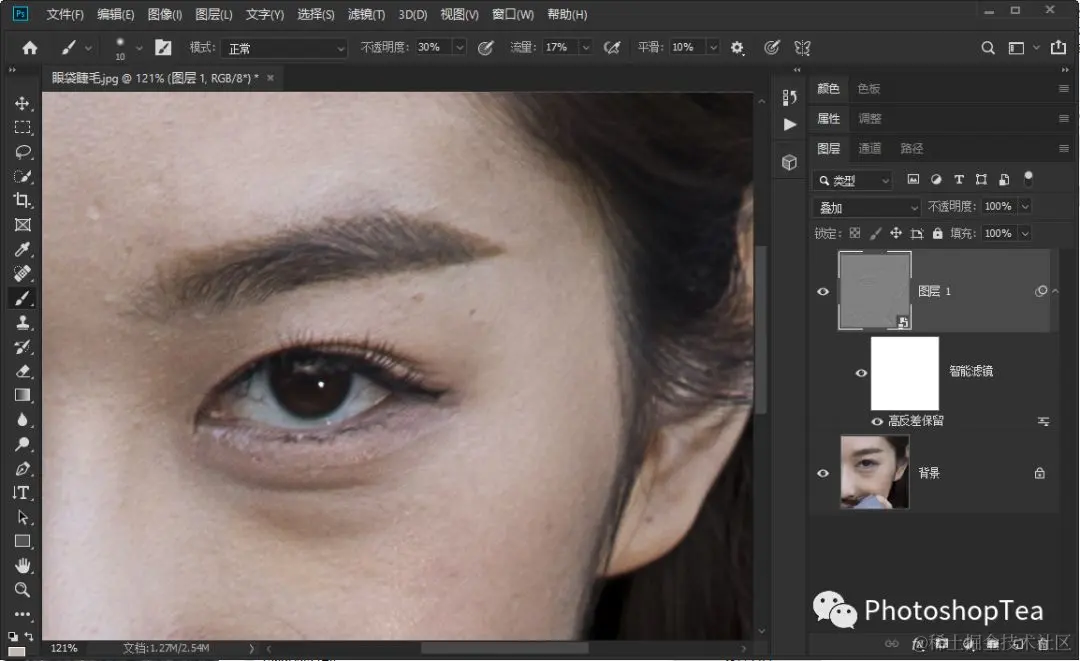Image resolution: width=1080 pixels, height=661 pixels.
Task: Open the 调整 panel tab
Action: point(870,119)
